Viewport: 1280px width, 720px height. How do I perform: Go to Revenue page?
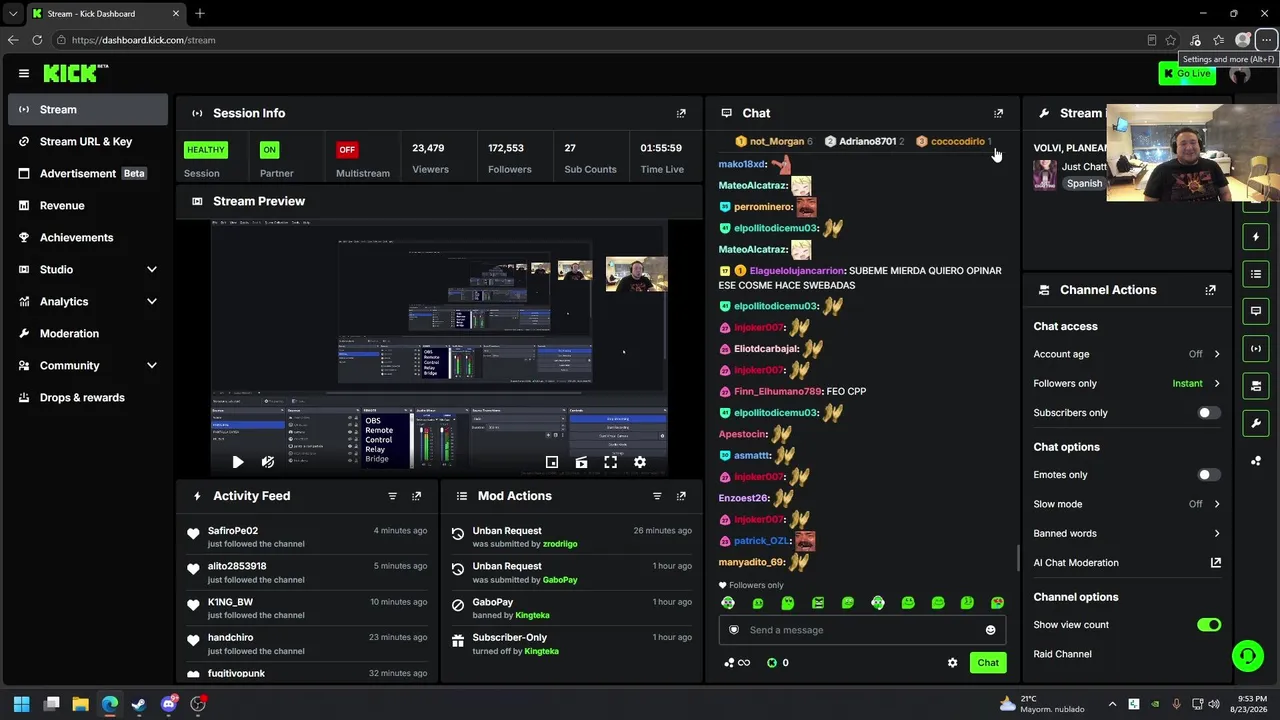tap(88, 205)
